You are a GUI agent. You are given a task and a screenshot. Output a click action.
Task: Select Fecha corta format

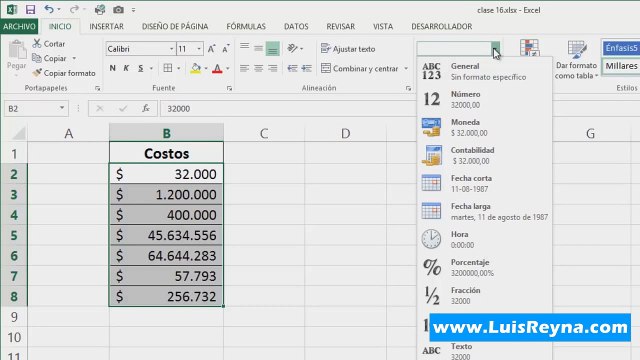(484, 184)
